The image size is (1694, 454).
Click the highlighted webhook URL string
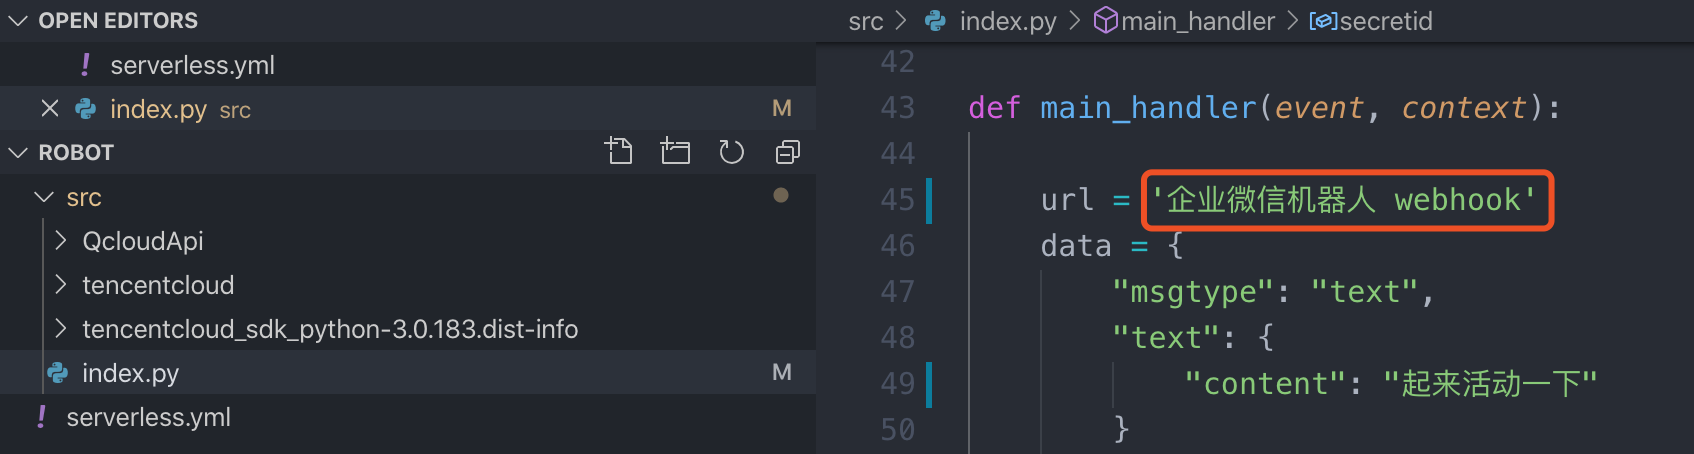click(1346, 200)
